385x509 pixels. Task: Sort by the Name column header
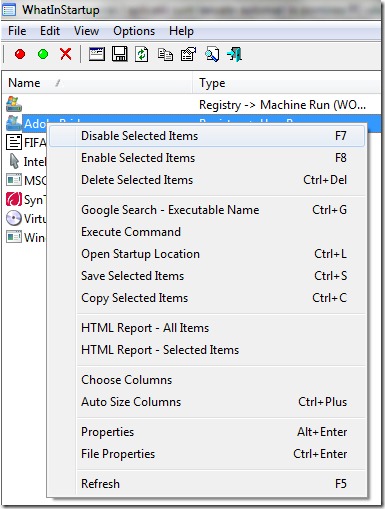tap(97, 83)
